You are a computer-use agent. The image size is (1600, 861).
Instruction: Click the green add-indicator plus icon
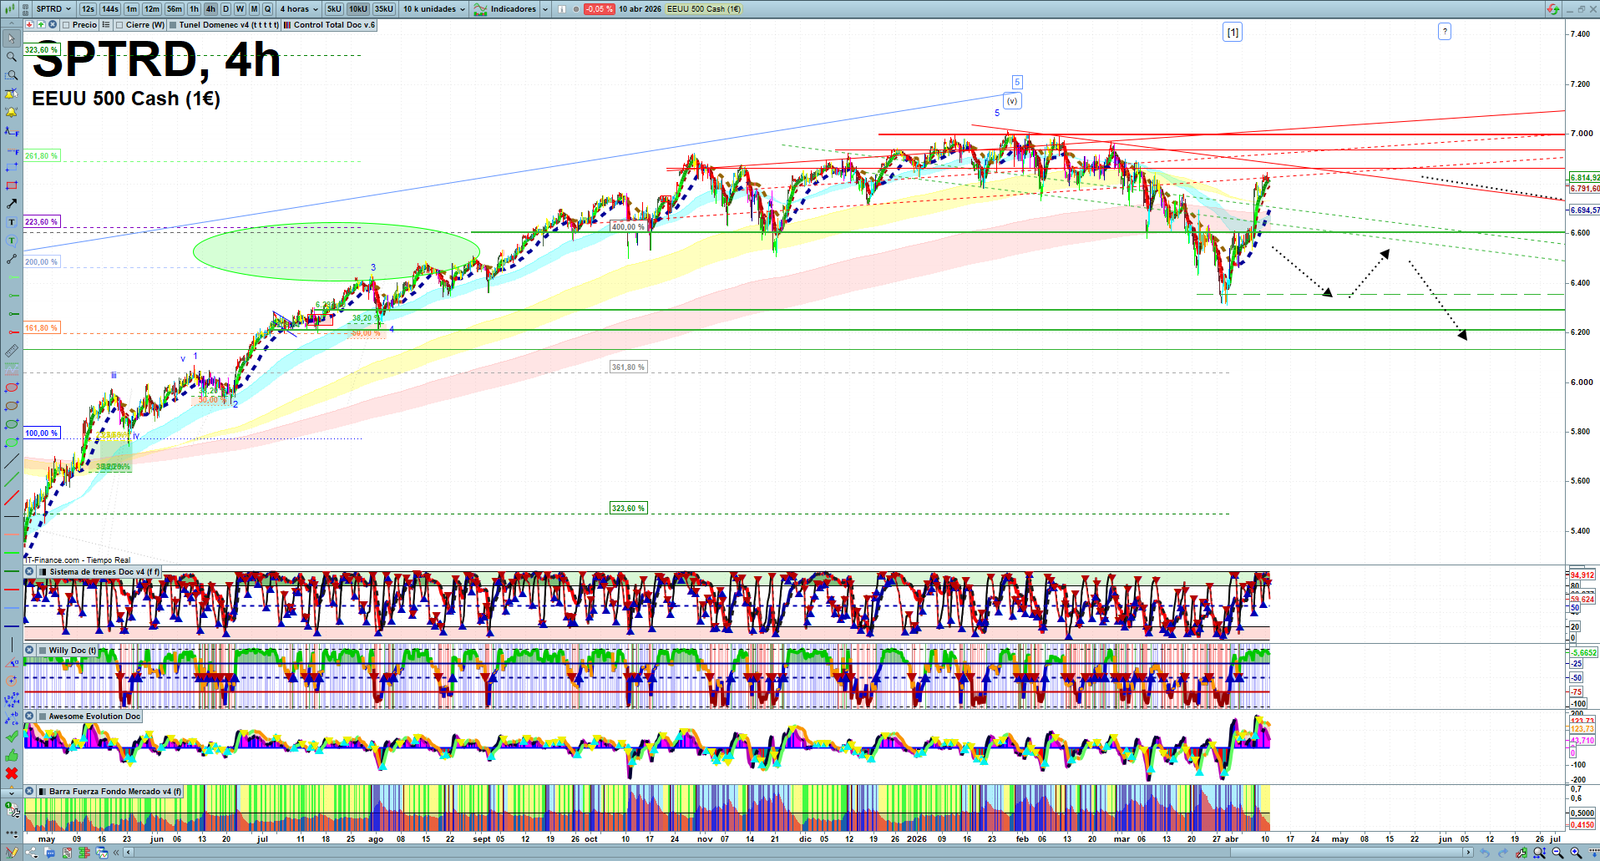[x=42, y=25]
